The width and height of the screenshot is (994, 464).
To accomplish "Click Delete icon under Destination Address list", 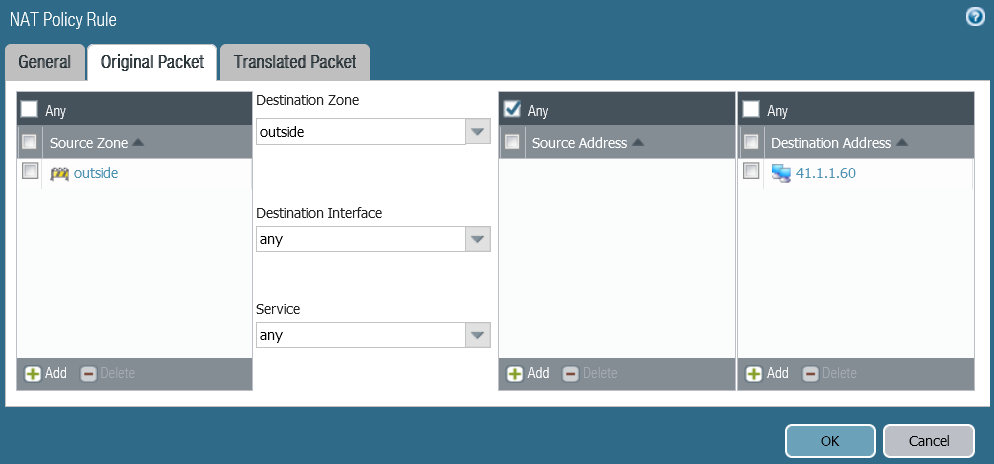I will tap(810, 373).
